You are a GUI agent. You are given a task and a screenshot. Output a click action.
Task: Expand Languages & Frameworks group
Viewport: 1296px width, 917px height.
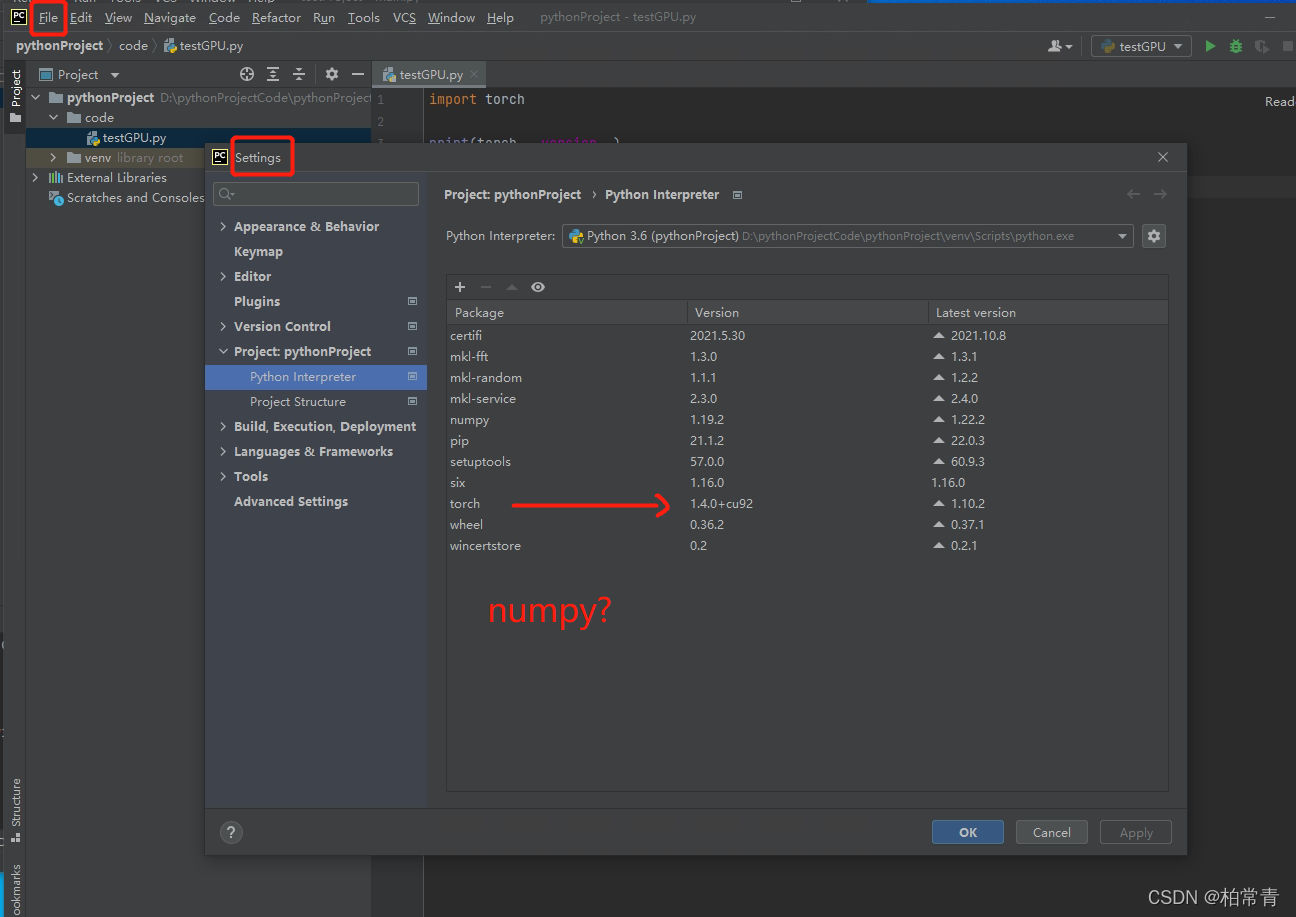point(223,452)
